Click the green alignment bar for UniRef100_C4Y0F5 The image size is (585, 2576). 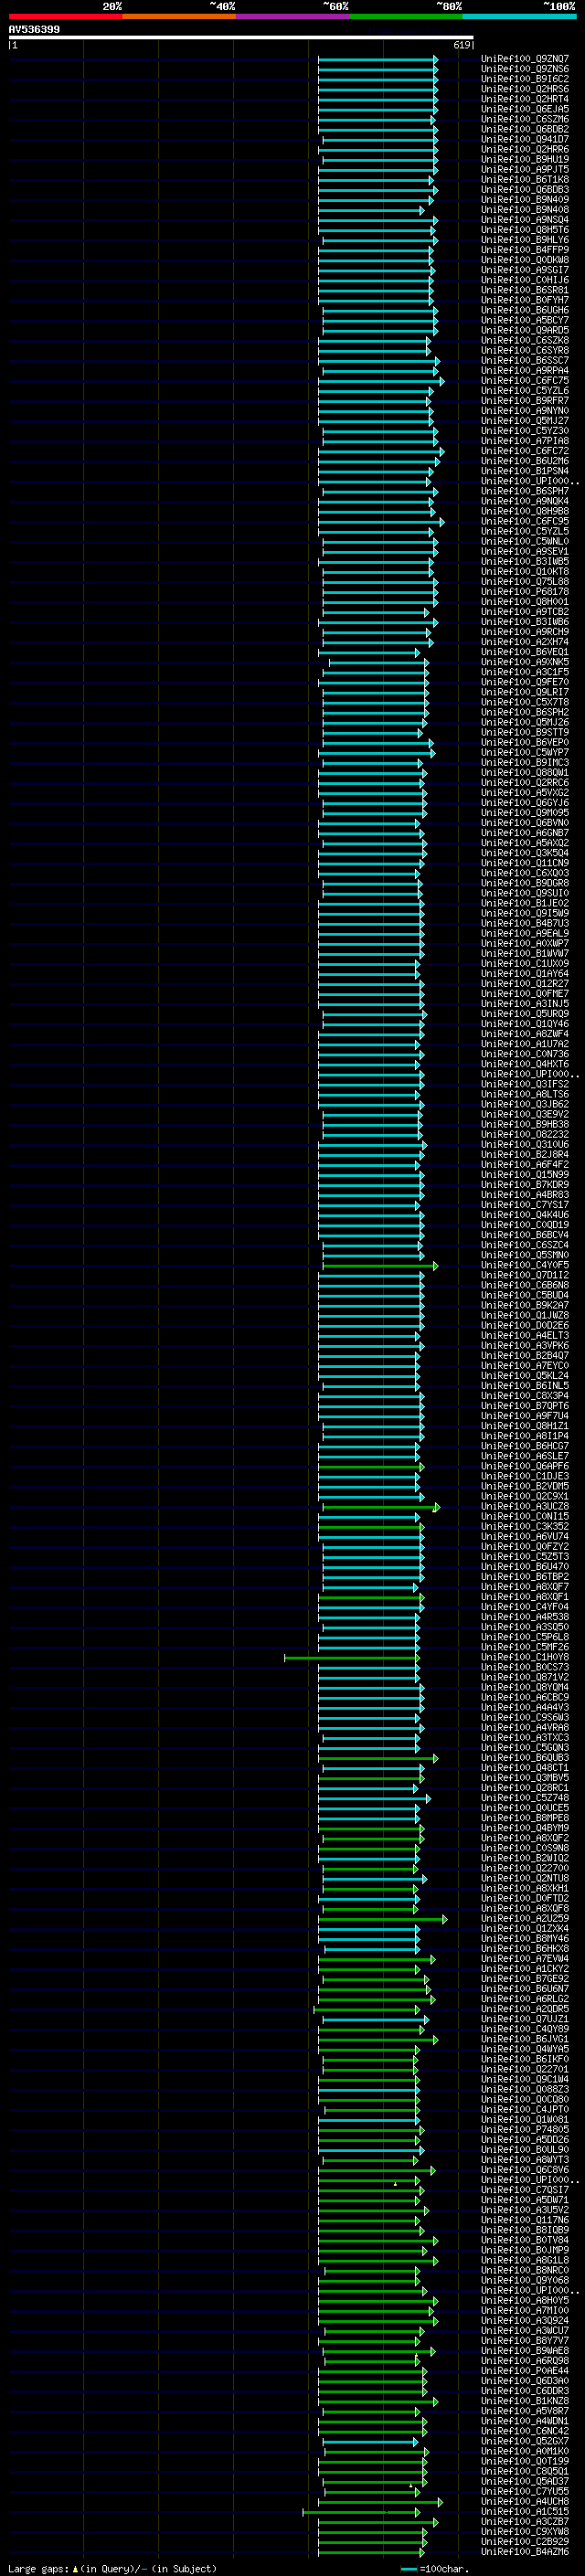380,1265
